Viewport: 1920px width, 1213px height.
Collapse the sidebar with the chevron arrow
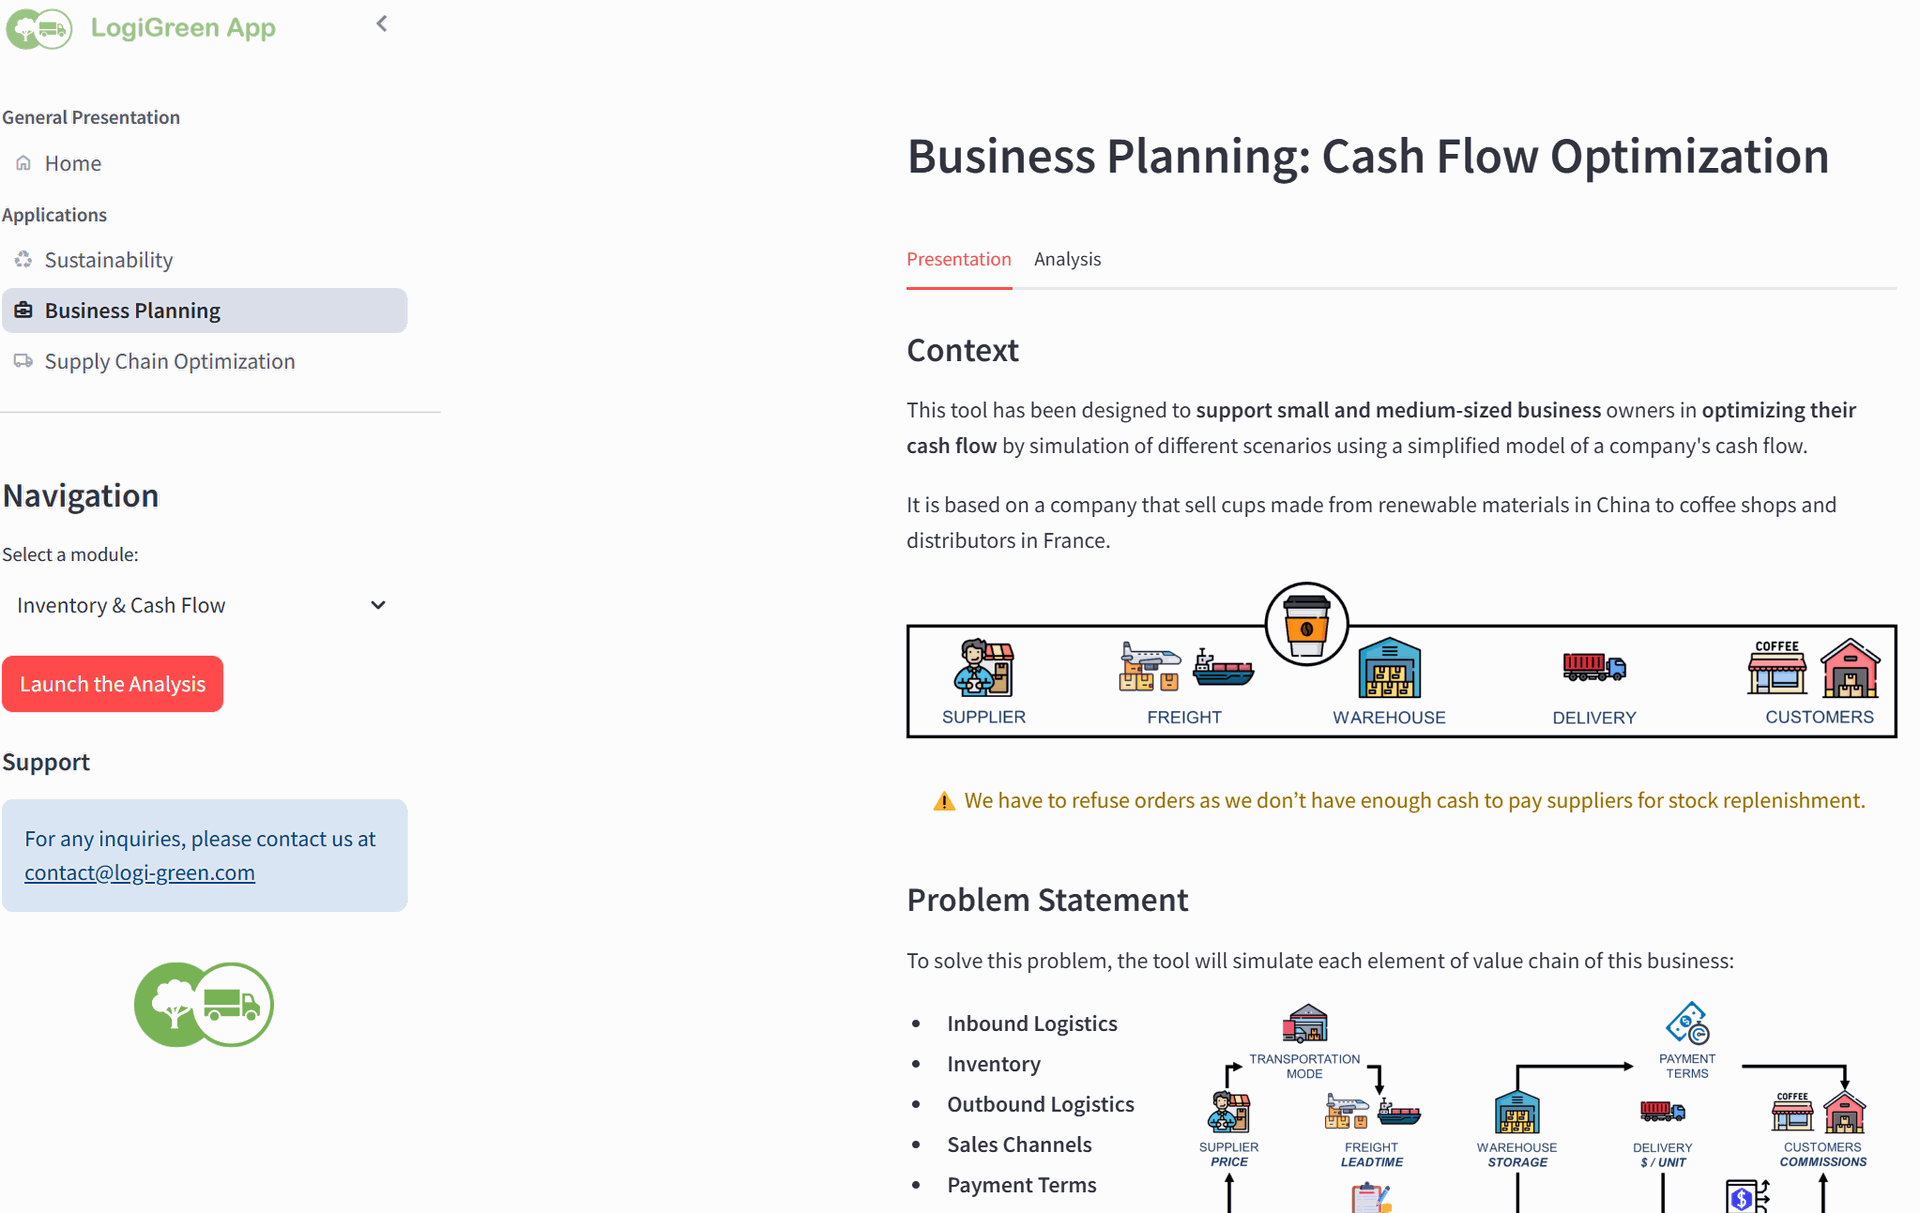(381, 23)
